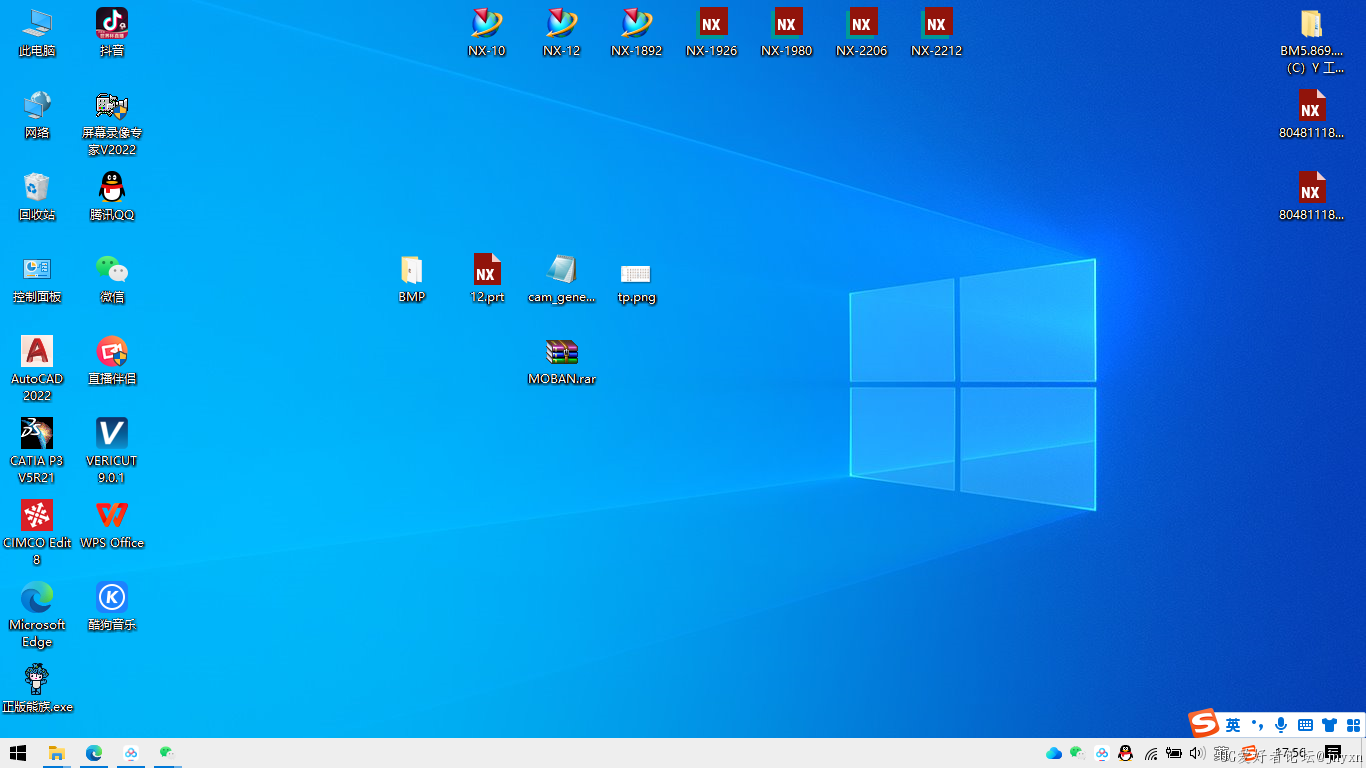Screen dimensions: 1366x768
Task: Open the 此电脑 desktop icon
Action: click(x=37, y=33)
